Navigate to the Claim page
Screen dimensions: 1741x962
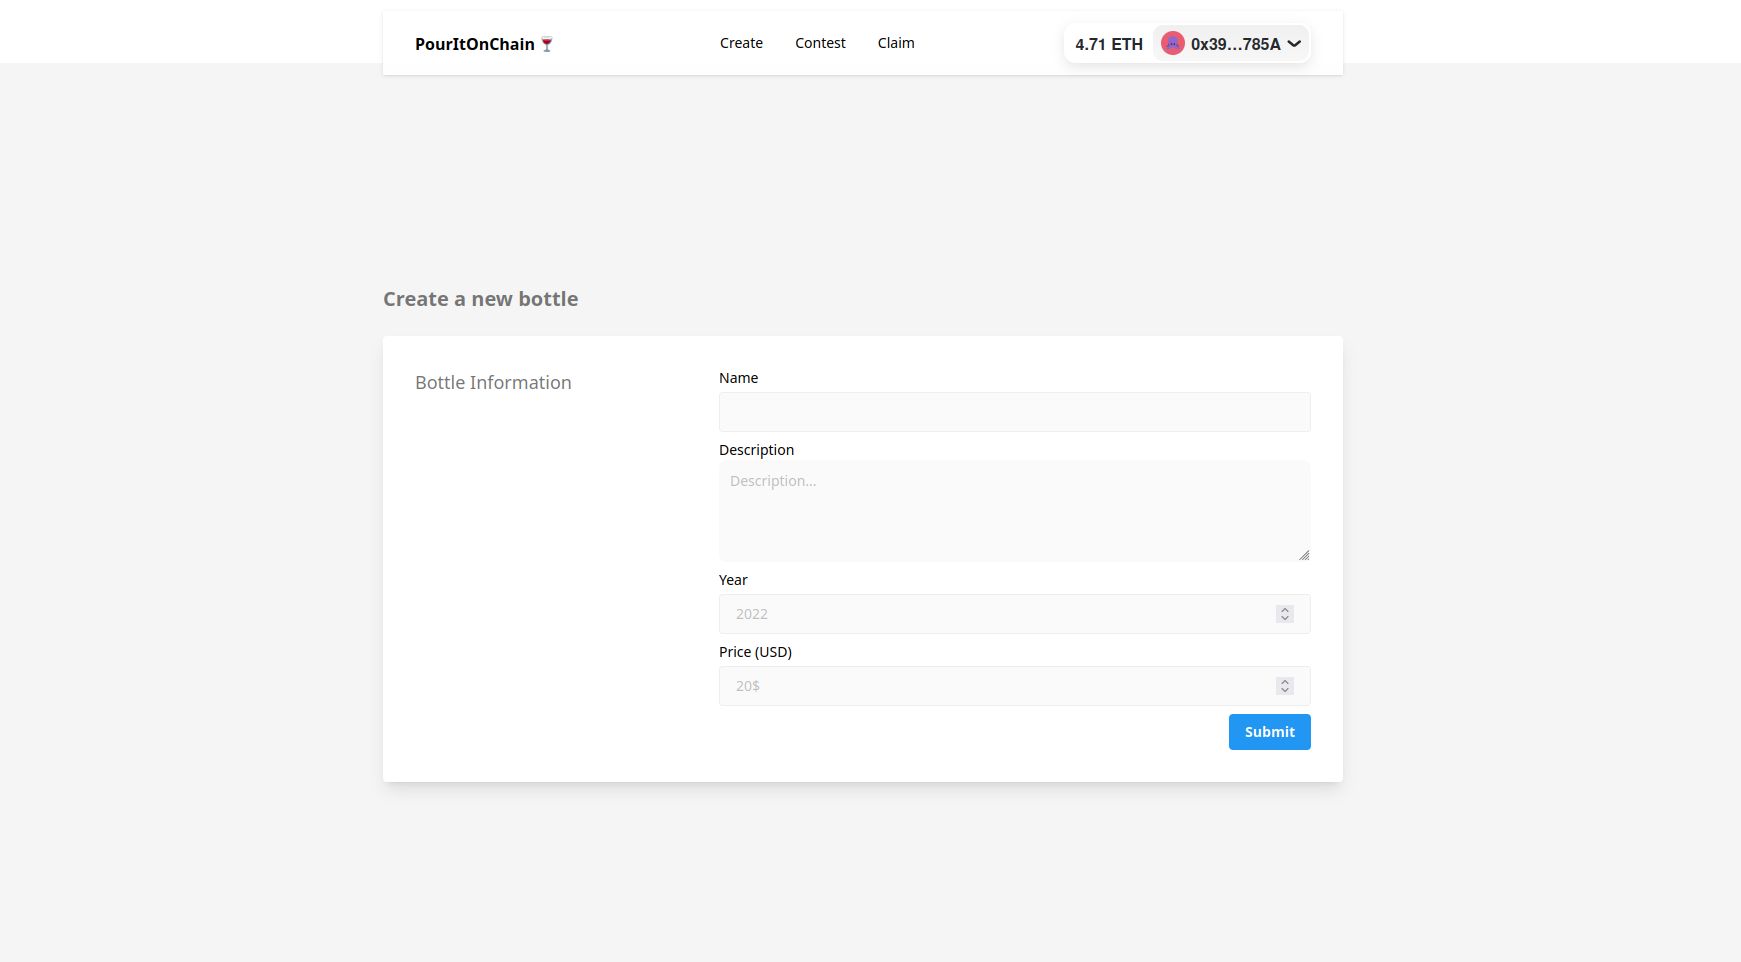(x=896, y=43)
